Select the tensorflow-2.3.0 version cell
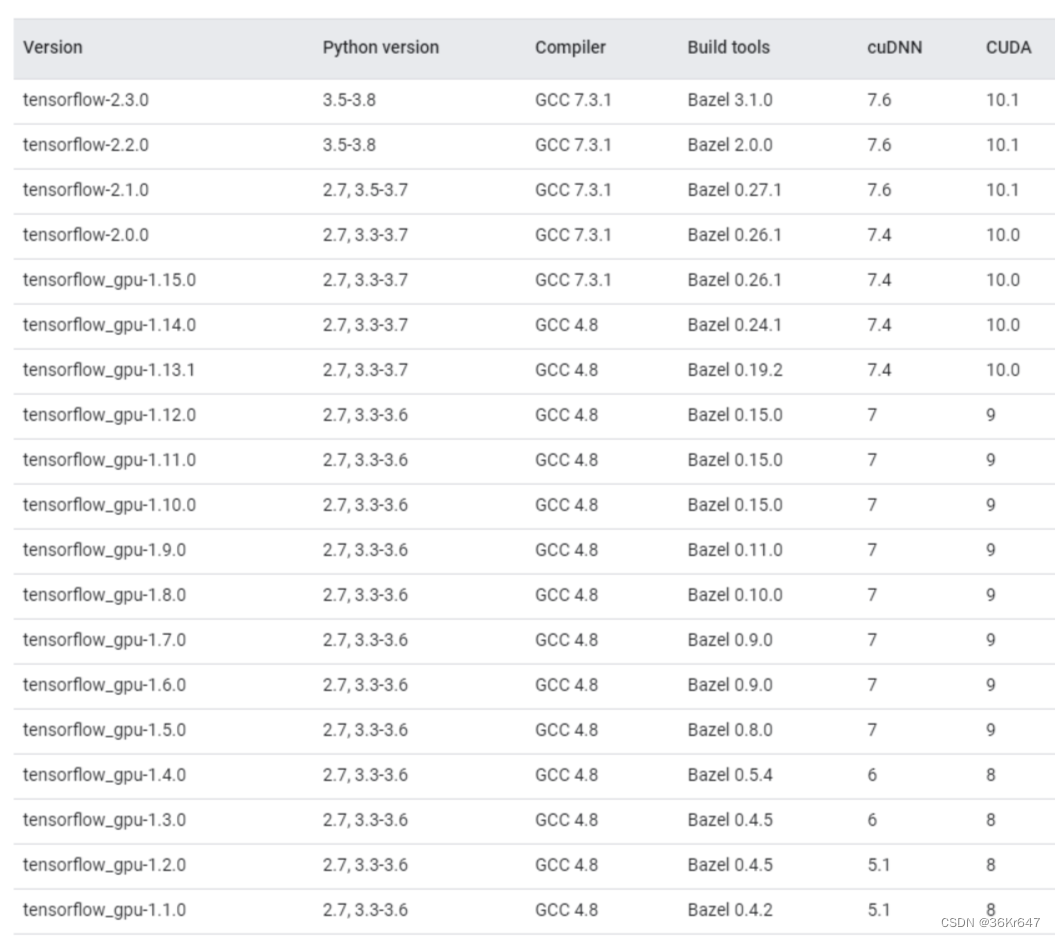 click(x=85, y=100)
